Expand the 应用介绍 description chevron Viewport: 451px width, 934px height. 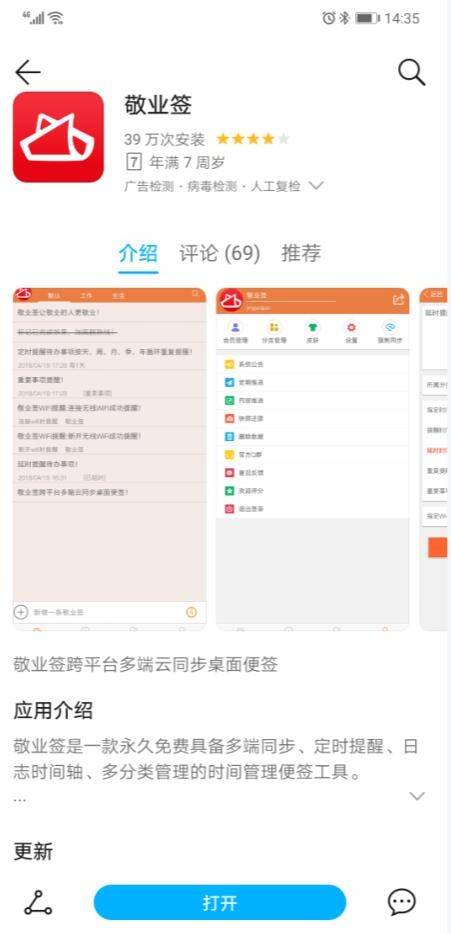coord(417,796)
